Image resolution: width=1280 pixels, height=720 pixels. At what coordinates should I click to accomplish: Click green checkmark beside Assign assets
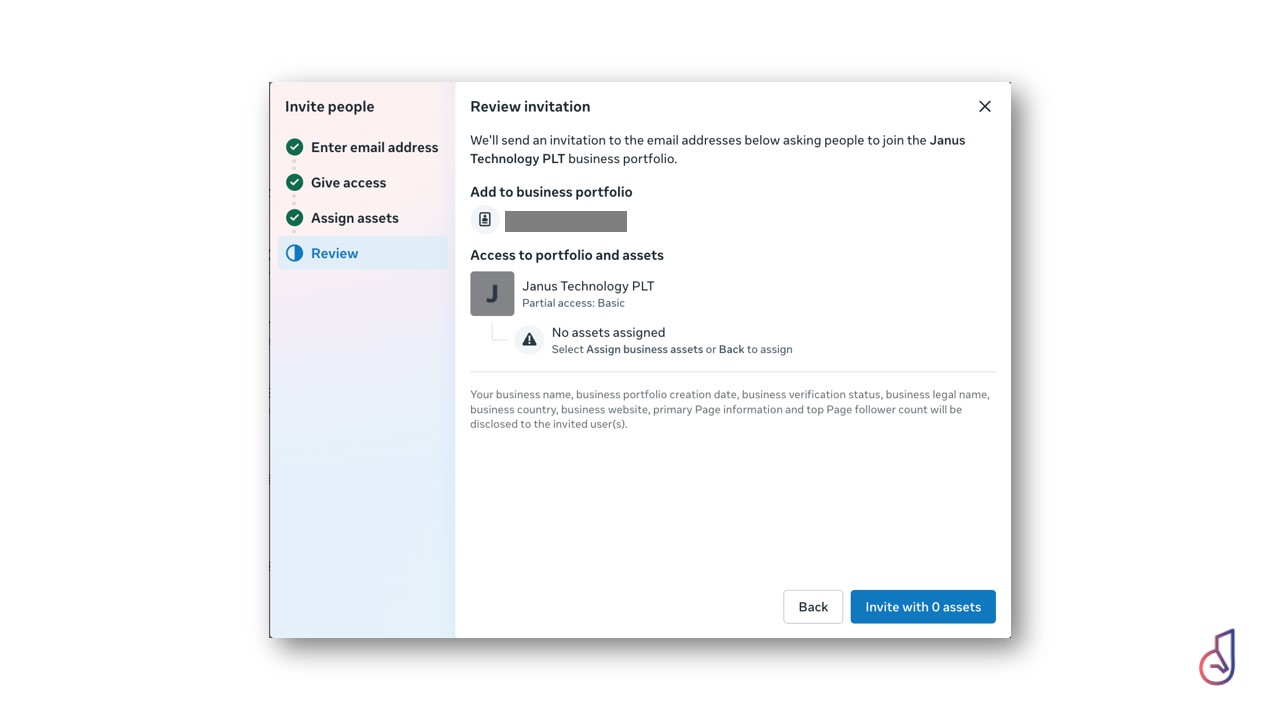click(x=294, y=217)
